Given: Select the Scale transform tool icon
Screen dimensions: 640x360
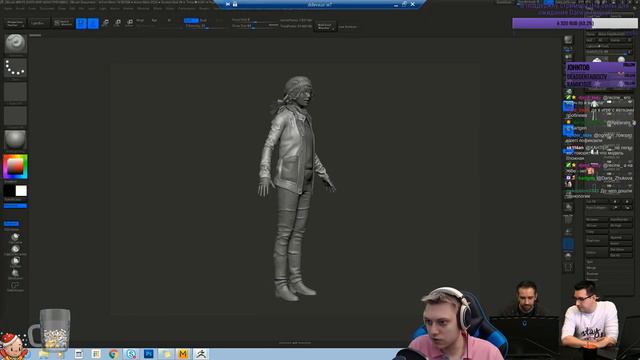Looking at the screenshot, I should point(118,23).
